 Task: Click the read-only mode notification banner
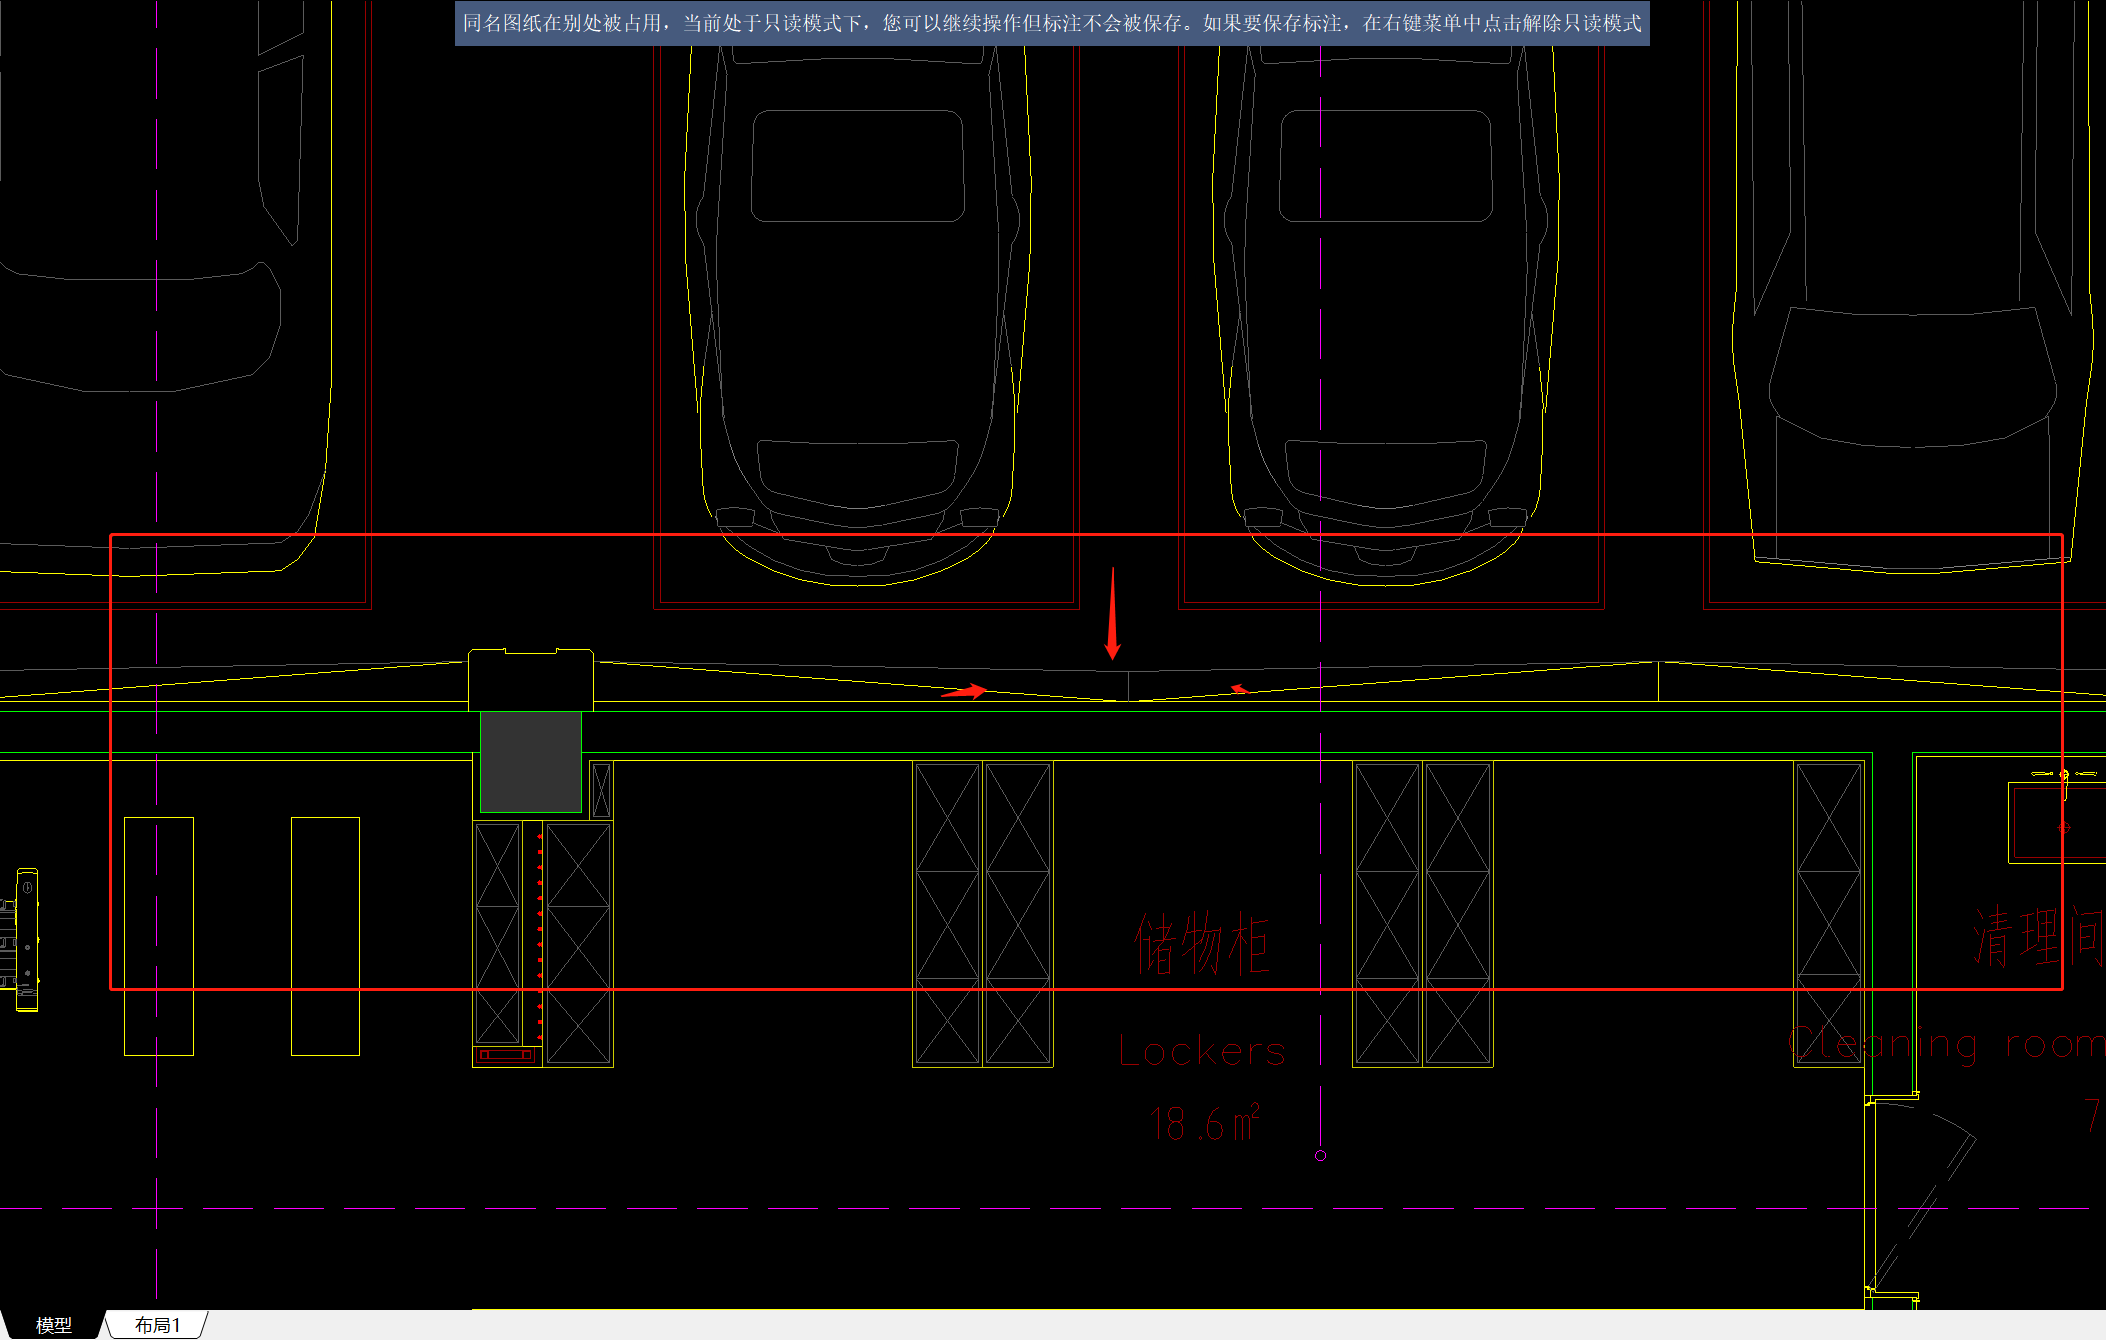(1052, 23)
